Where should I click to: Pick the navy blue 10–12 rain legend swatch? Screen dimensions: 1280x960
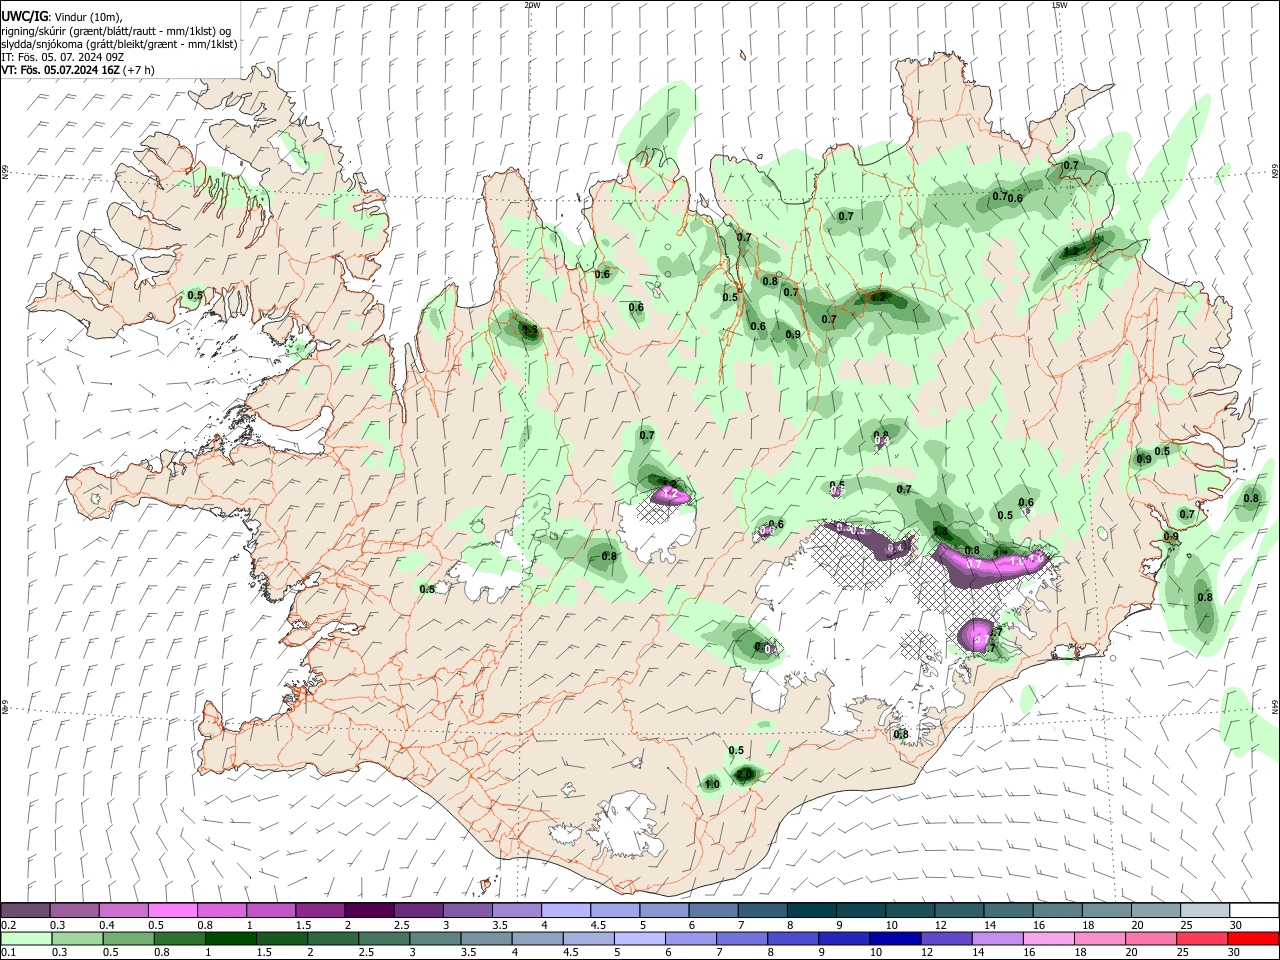897,939
